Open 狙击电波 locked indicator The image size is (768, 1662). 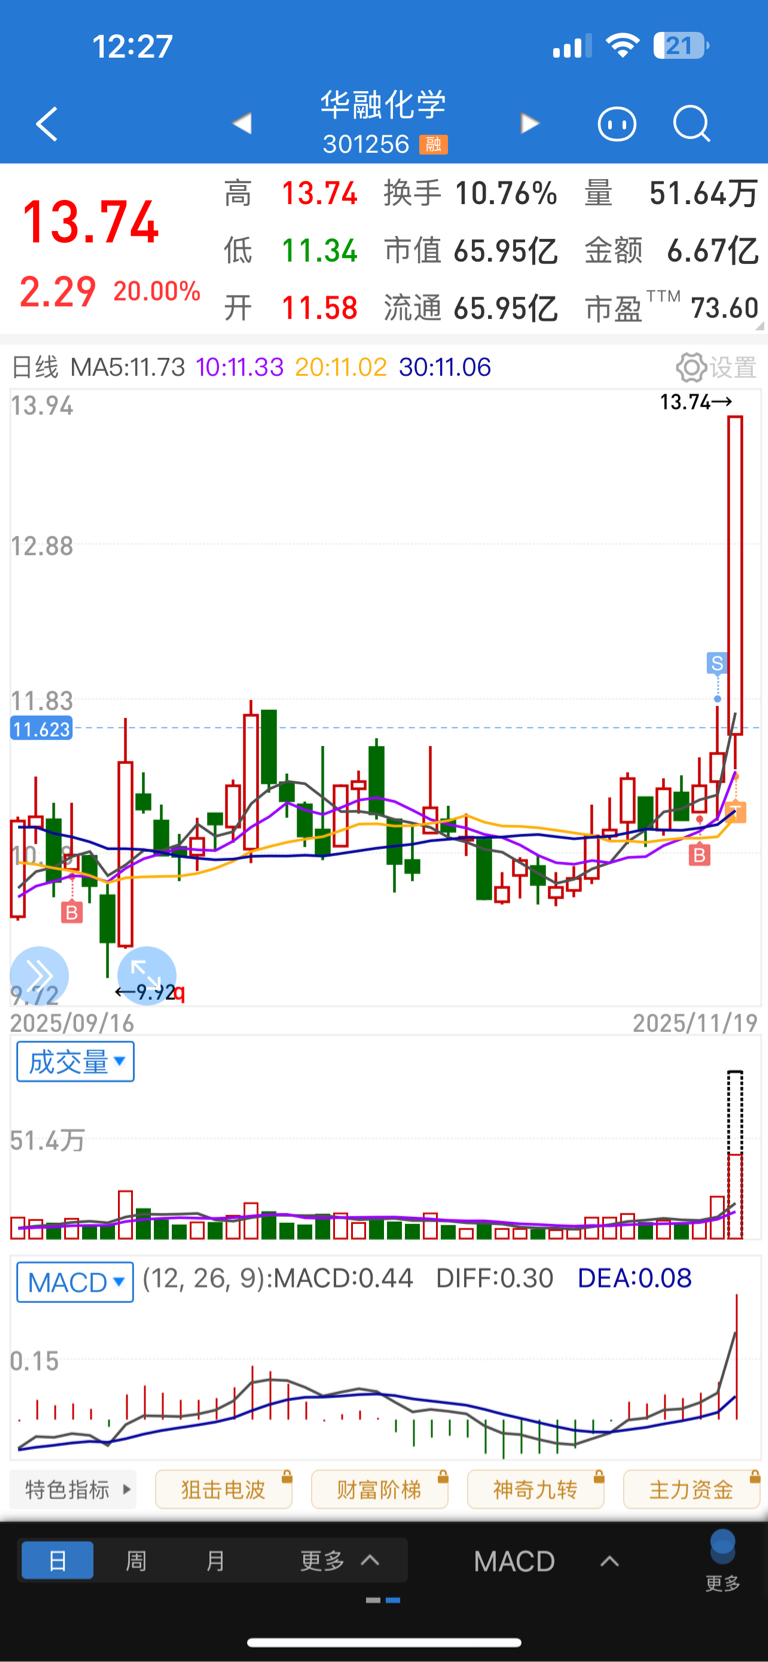224,1490
